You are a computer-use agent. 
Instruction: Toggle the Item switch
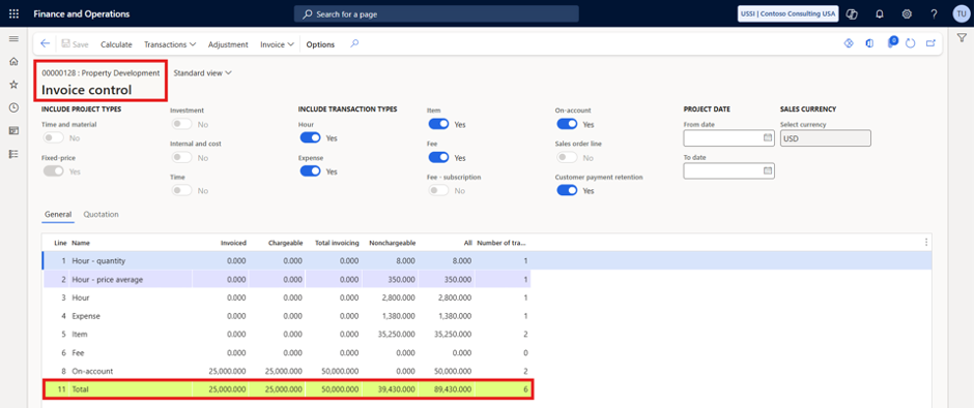tap(439, 124)
